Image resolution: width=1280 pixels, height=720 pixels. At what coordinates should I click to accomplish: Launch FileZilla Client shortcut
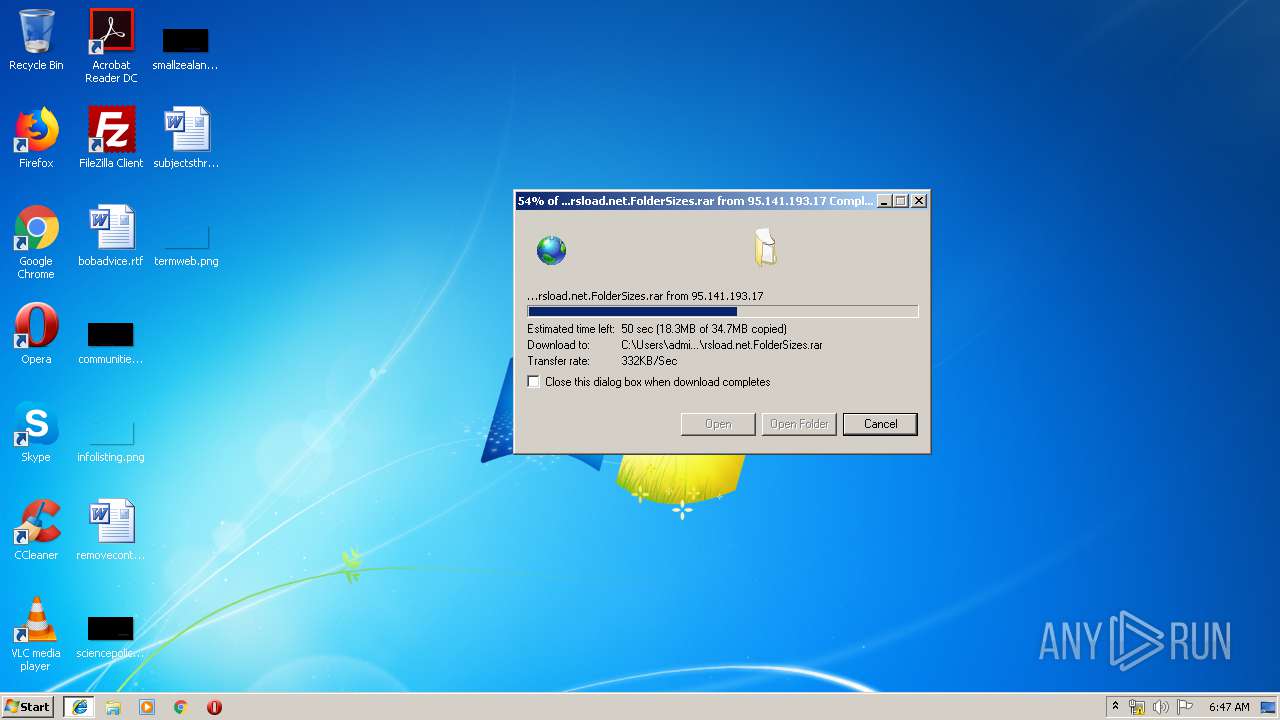111,139
